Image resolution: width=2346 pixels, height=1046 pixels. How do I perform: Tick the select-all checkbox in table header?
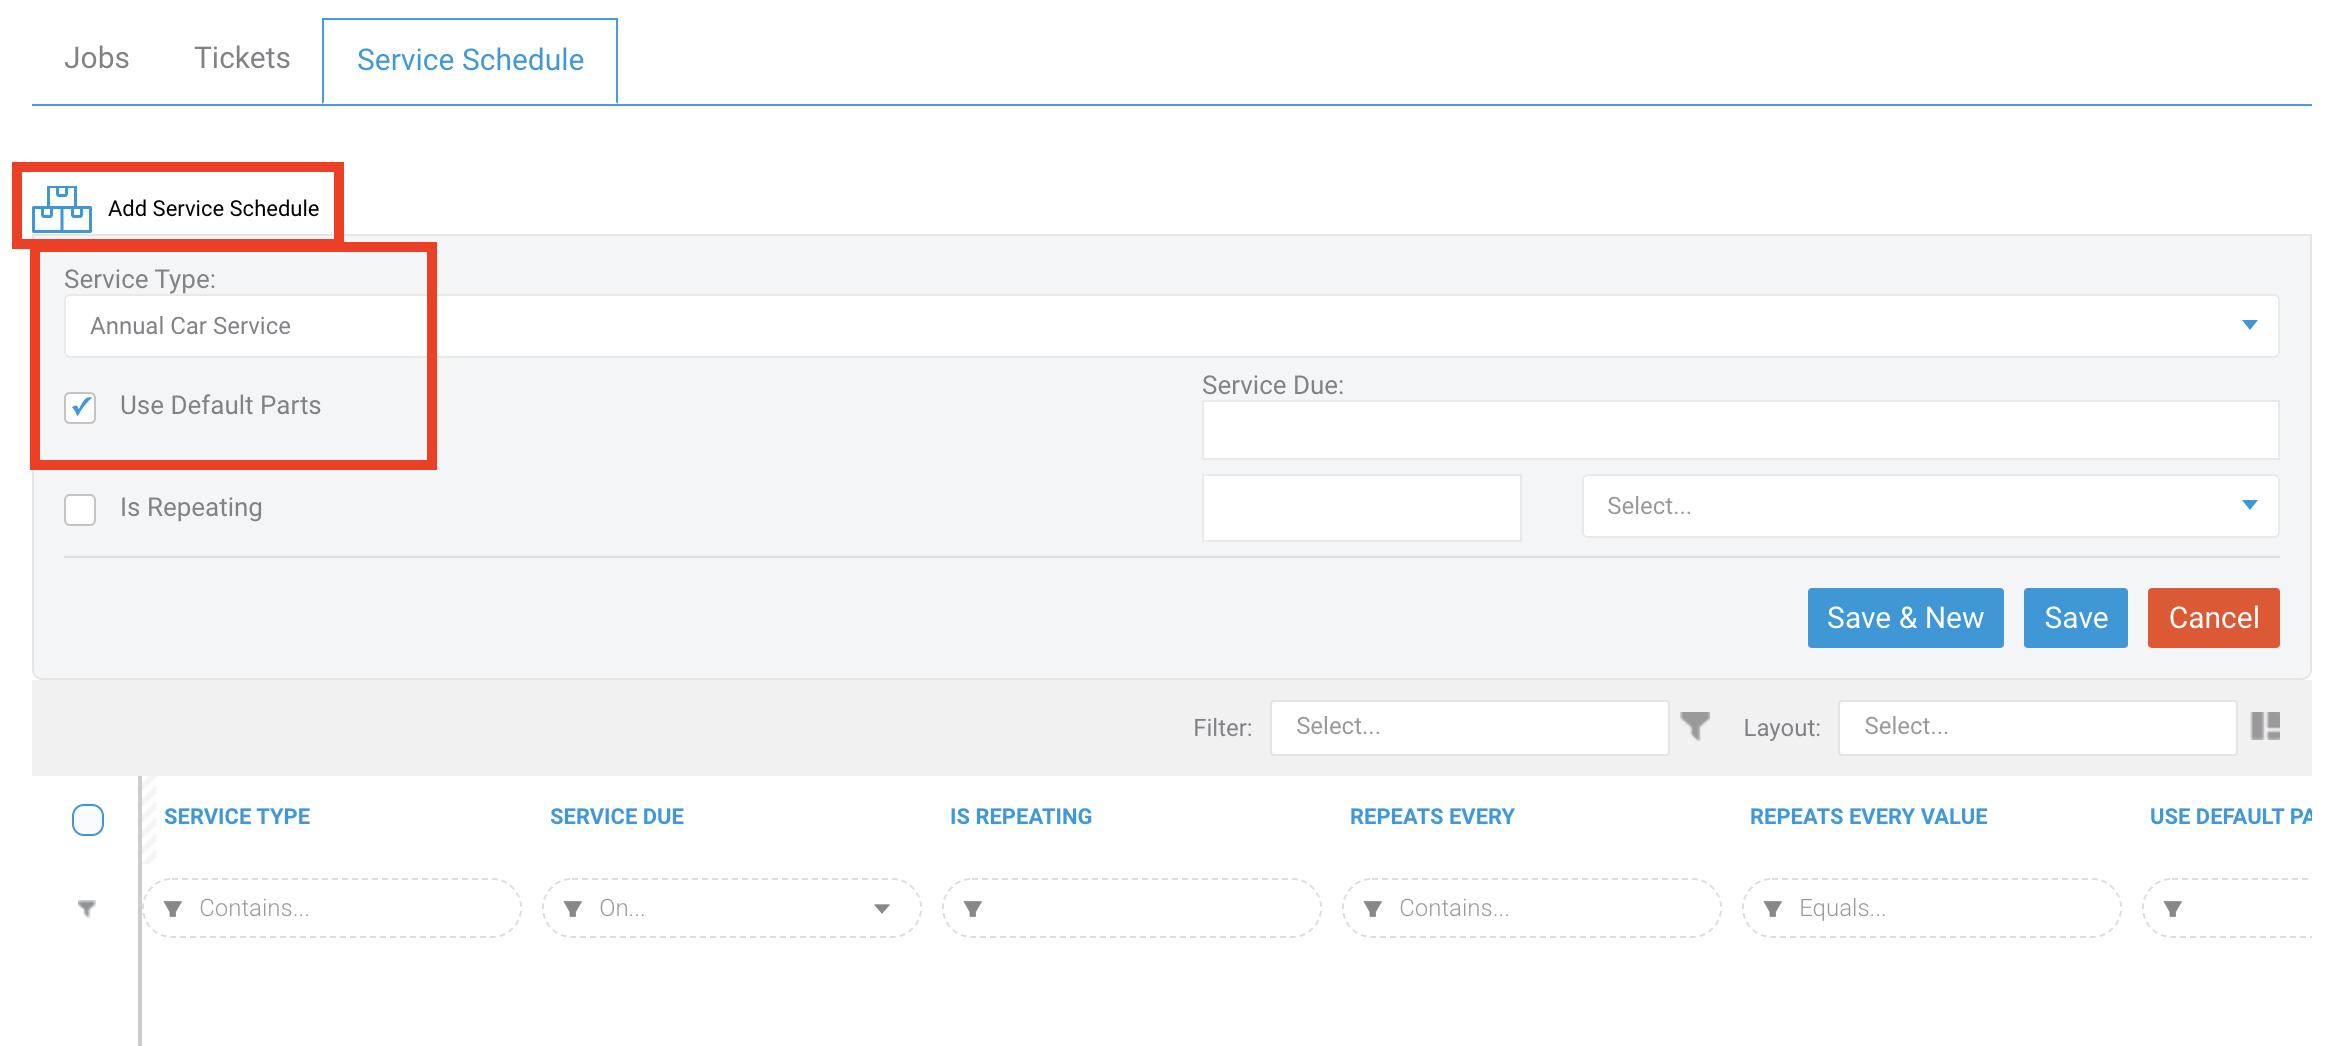click(x=88, y=819)
